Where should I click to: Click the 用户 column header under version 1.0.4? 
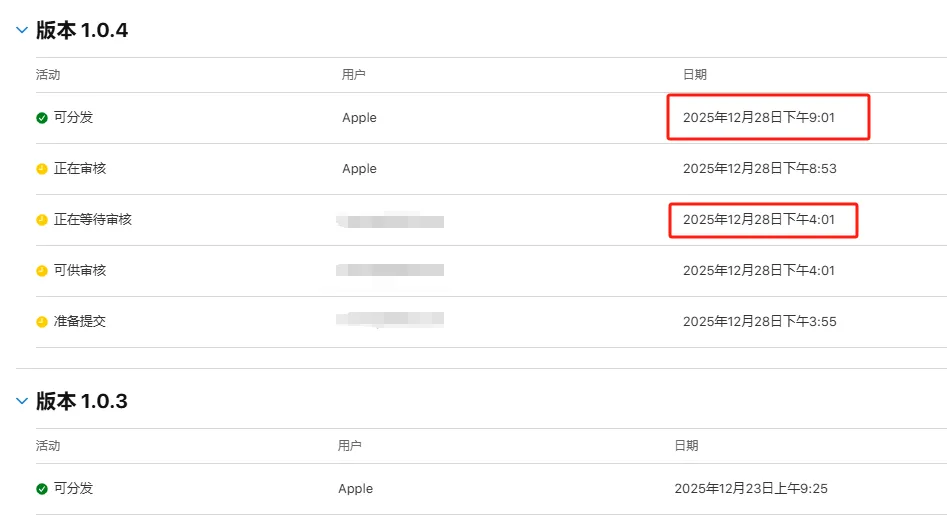(x=354, y=75)
